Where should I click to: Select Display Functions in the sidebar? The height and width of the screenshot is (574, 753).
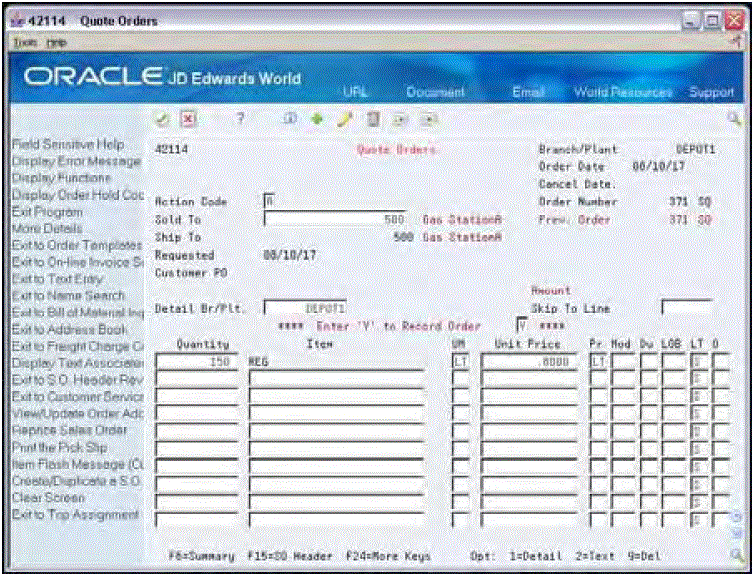(61, 178)
